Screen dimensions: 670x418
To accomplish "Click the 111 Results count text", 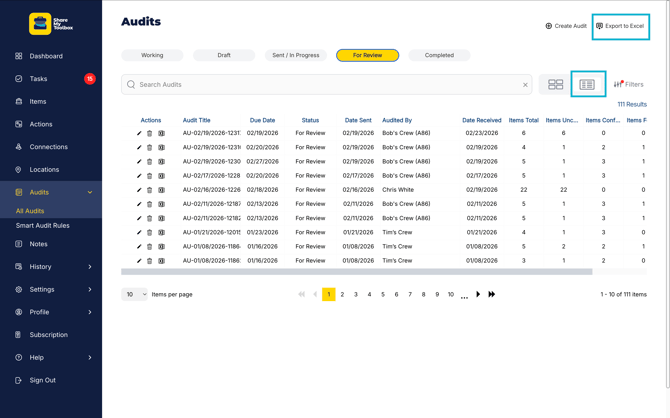I will click(x=632, y=104).
